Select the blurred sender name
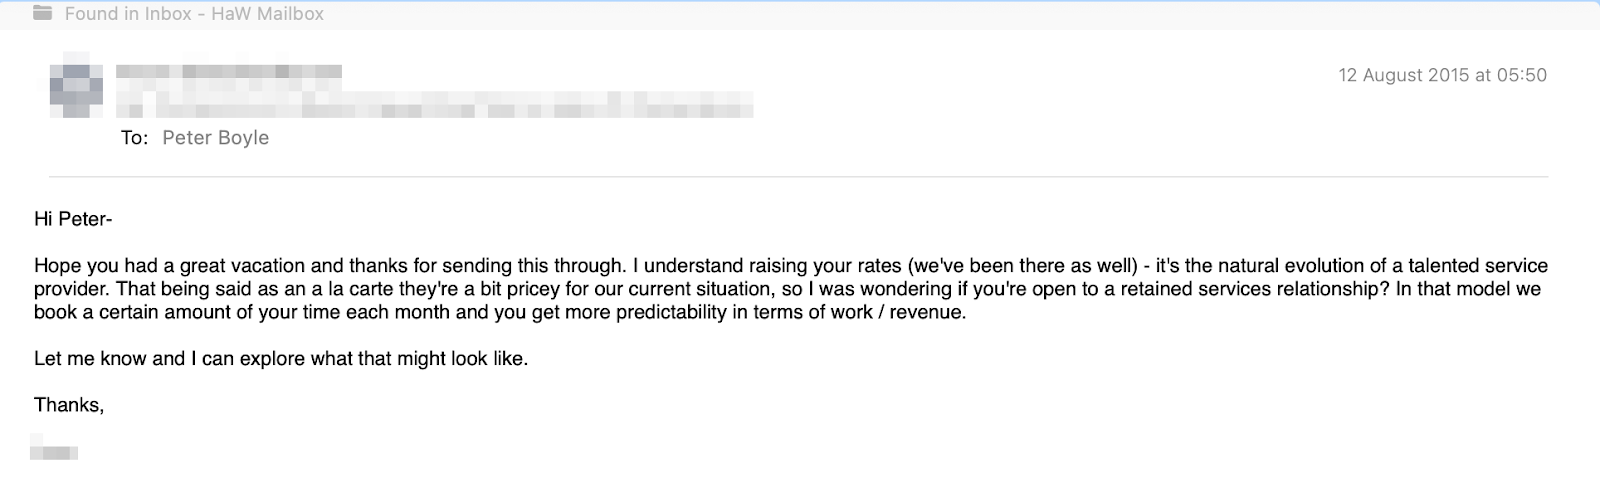This screenshot has height=483, width=1600. 229,72
